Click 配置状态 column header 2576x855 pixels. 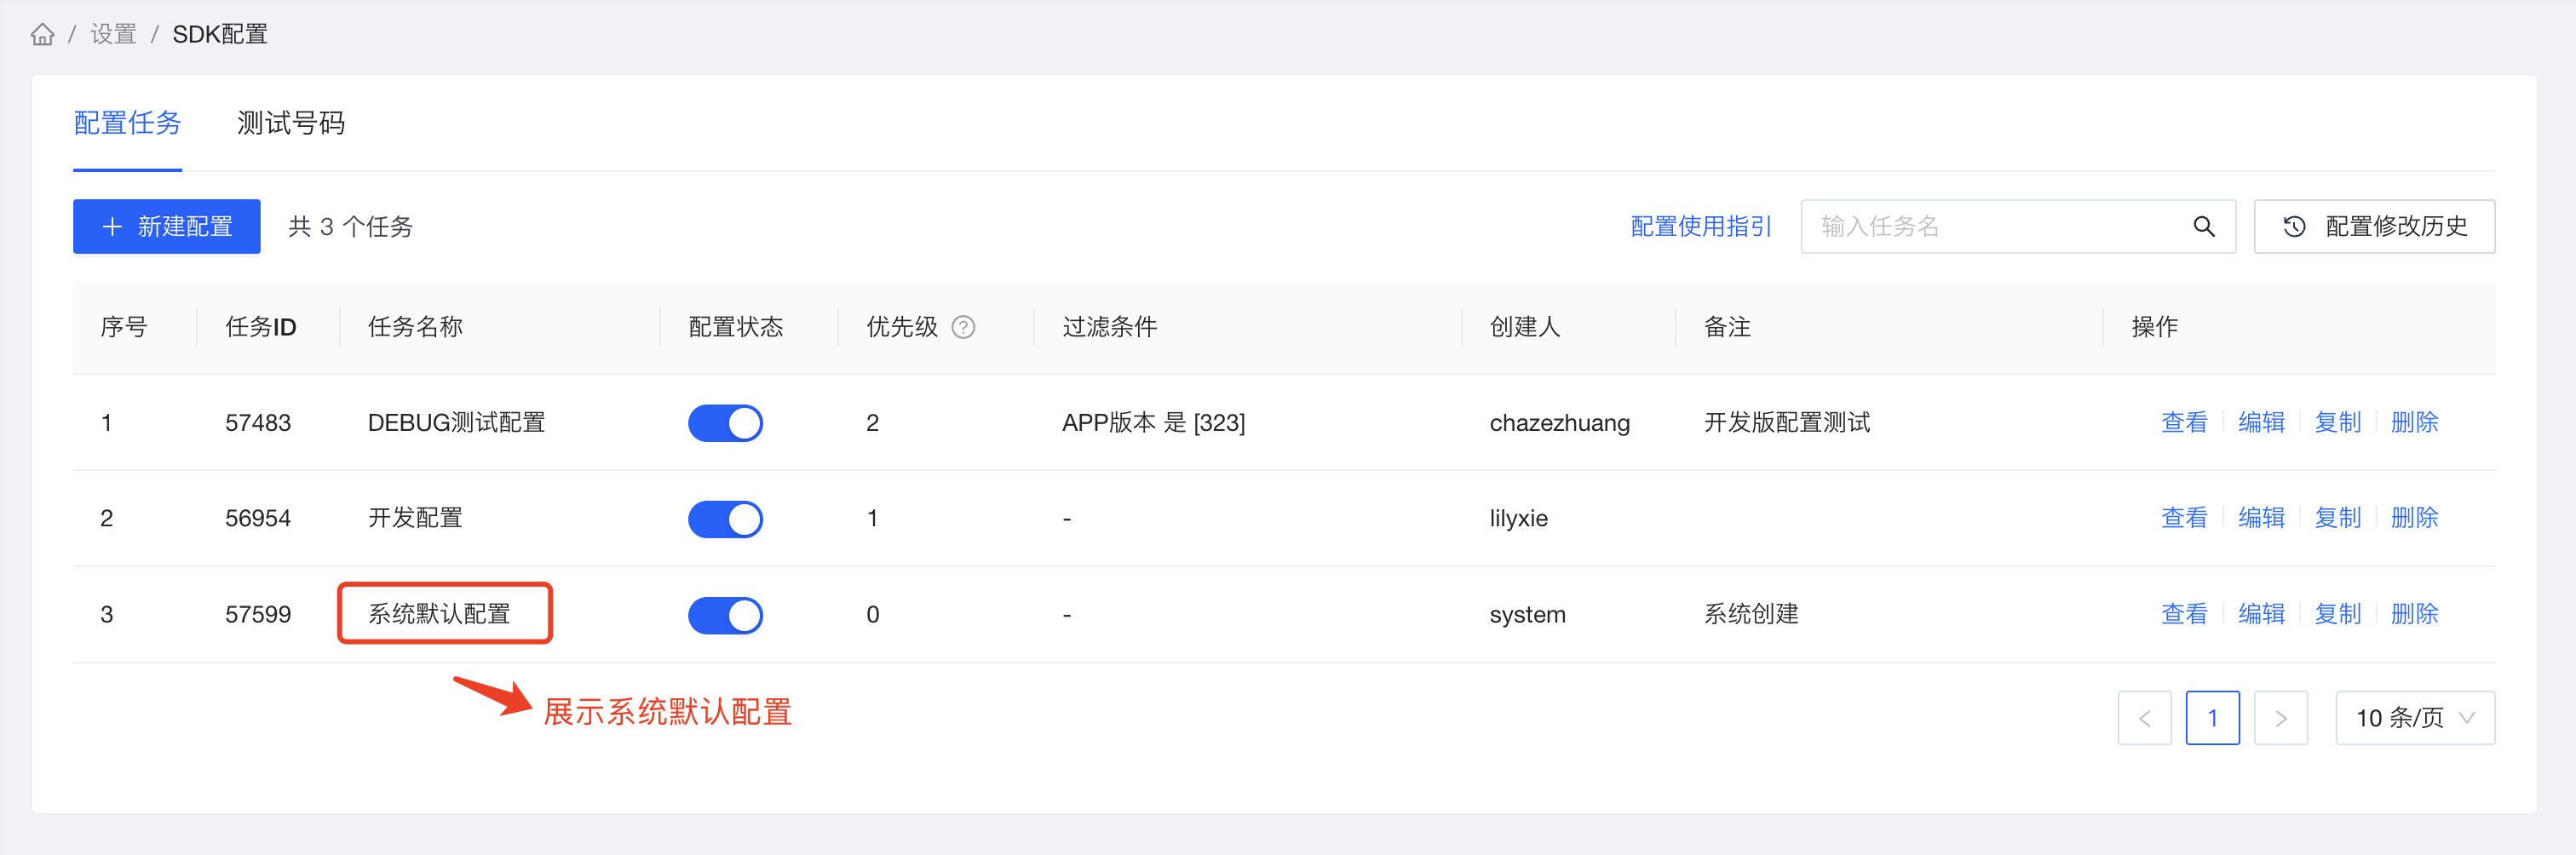pyautogui.click(x=735, y=327)
